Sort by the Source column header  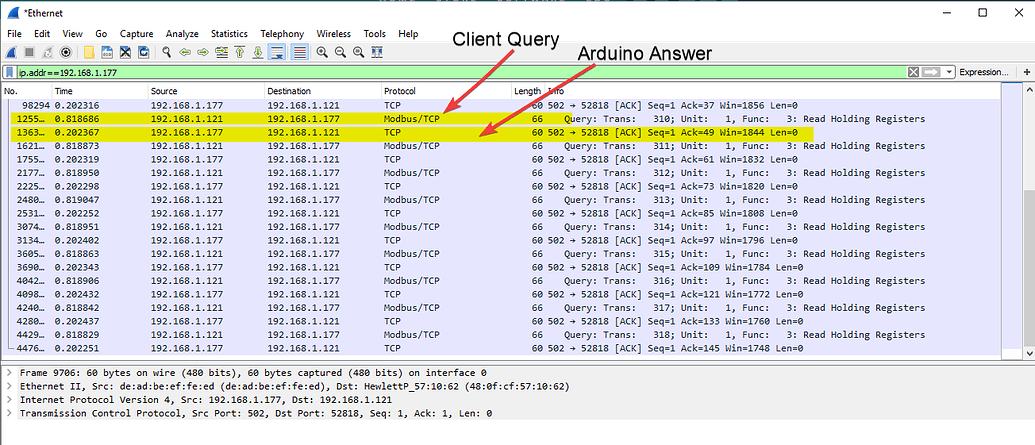(206, 91)
